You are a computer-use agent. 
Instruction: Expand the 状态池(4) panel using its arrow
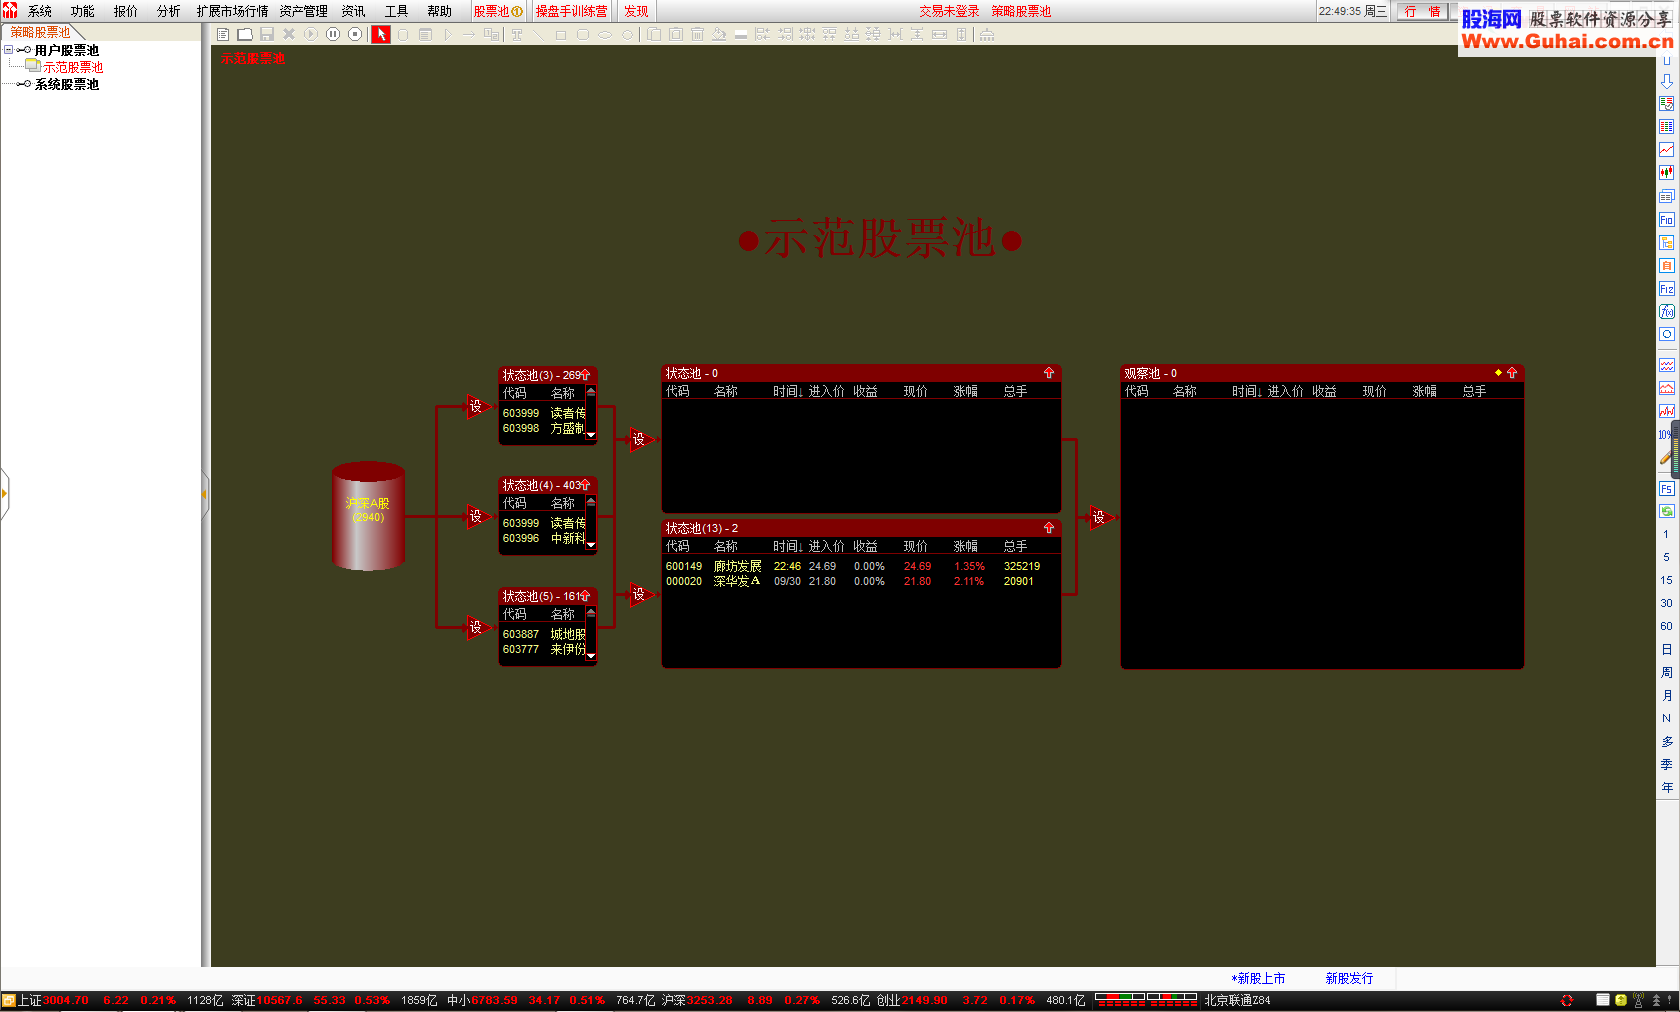tap(585, 485)
